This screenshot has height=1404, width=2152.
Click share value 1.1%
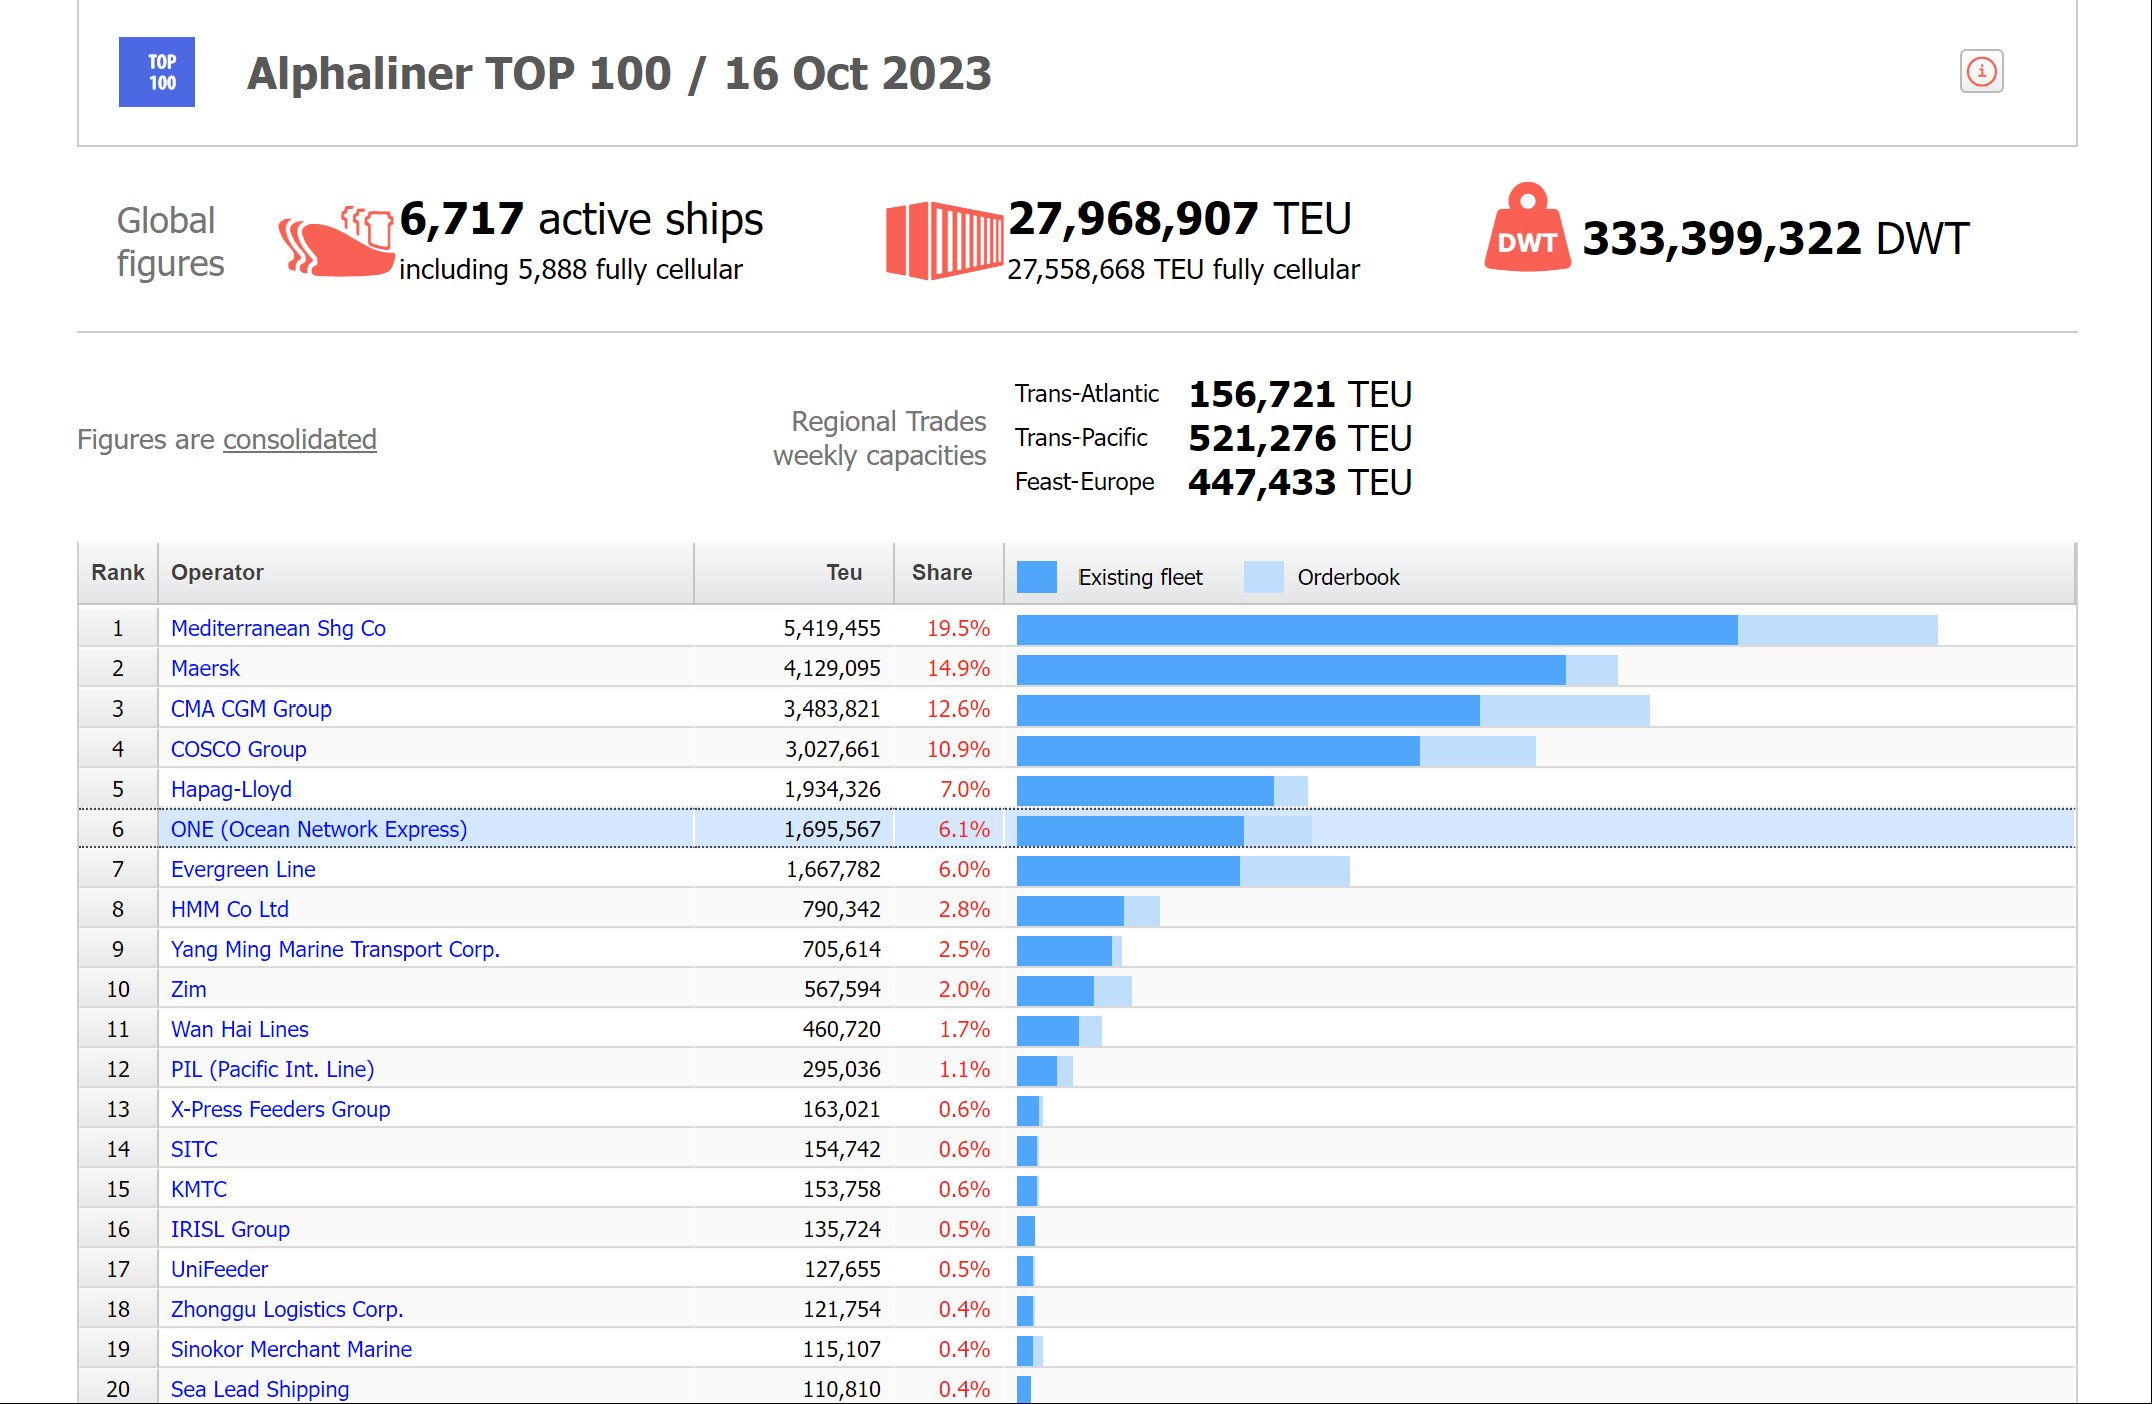[x=964, y=1069]
